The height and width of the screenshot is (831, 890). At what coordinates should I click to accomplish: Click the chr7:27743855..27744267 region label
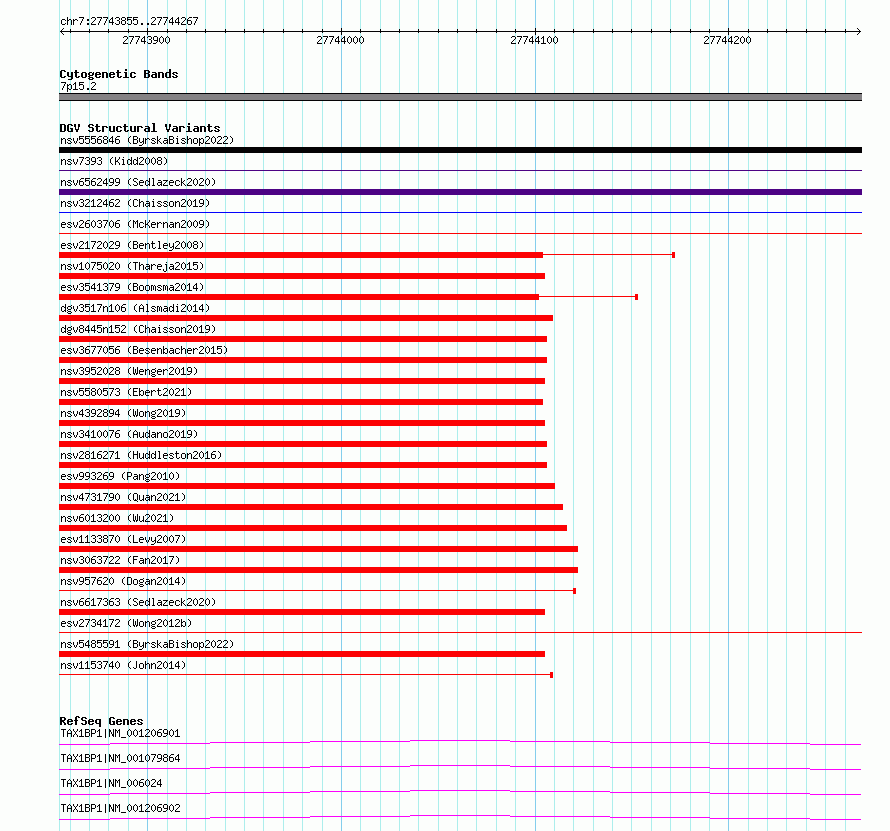129,22
